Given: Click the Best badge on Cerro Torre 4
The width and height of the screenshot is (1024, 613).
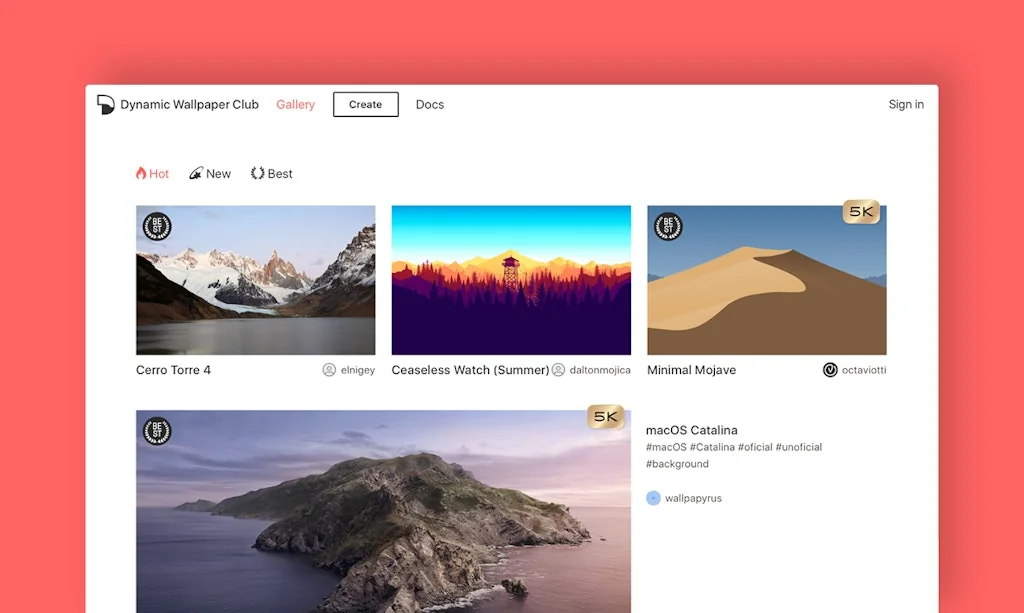Looking at the screenshot, I should click(x=158, y=227).
